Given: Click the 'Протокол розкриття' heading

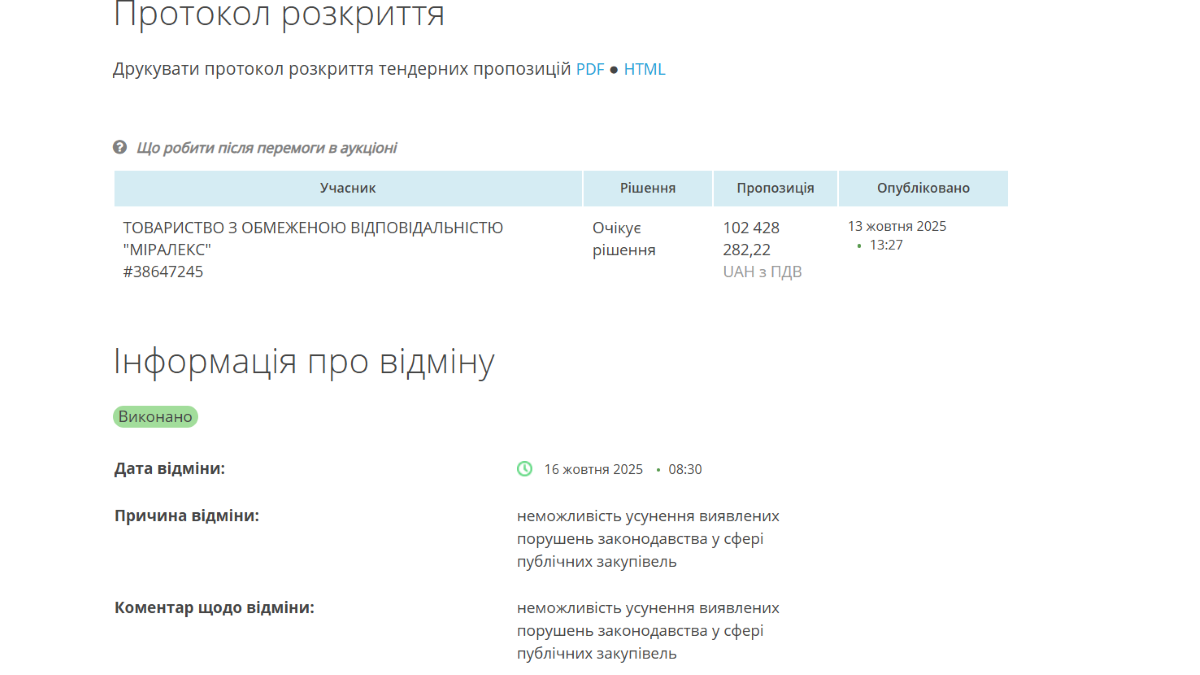Looking at the screenshot, I should 279,16.
